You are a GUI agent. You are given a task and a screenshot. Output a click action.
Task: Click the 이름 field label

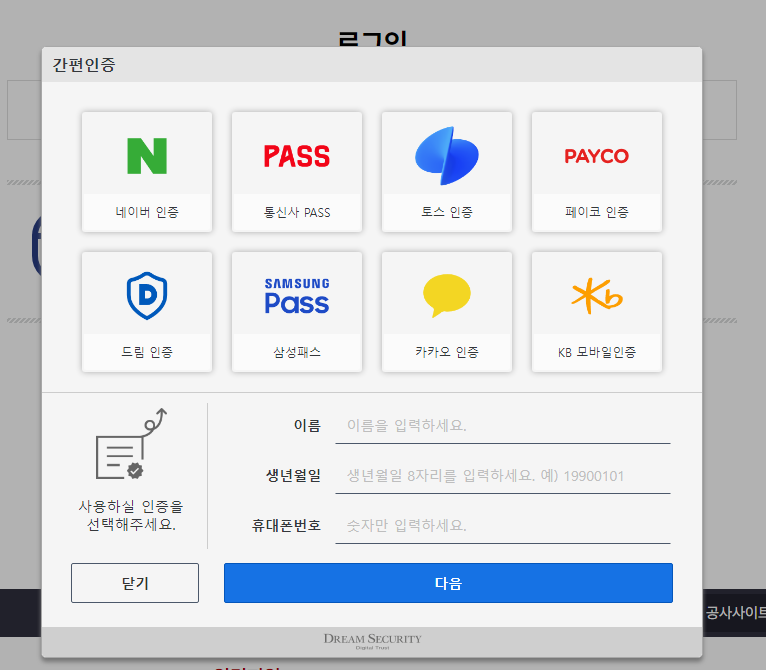click(307, 426)
